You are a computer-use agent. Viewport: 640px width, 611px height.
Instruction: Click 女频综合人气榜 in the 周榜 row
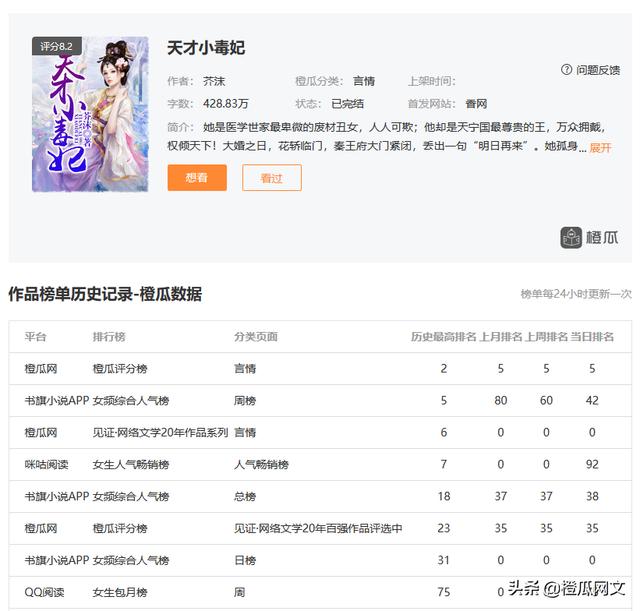(x=131, y=400)
